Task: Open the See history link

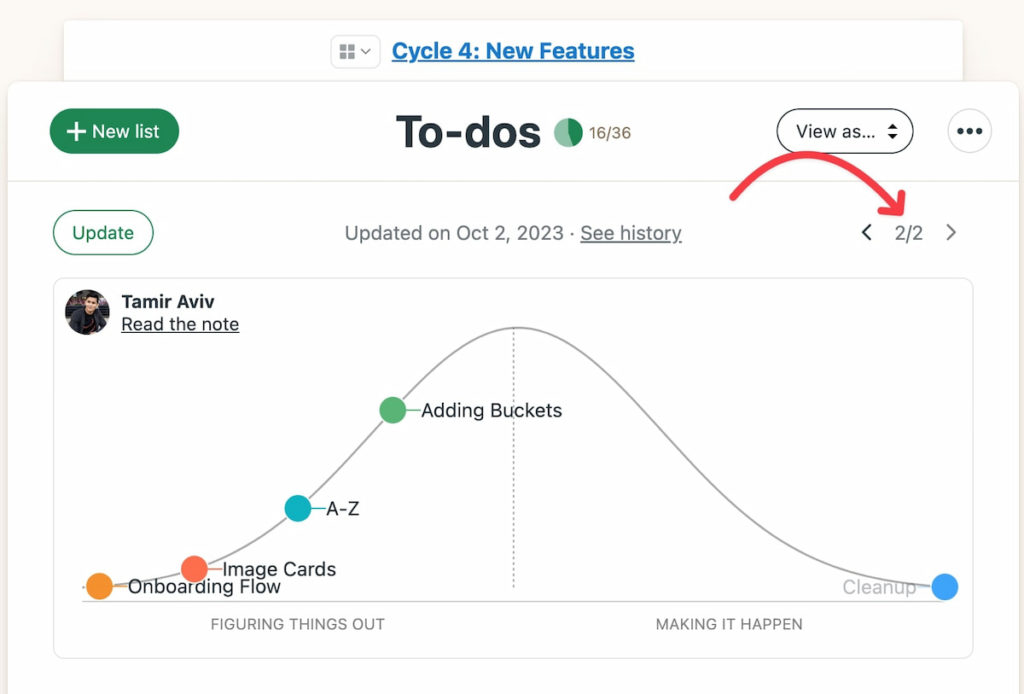Action: 631,233
